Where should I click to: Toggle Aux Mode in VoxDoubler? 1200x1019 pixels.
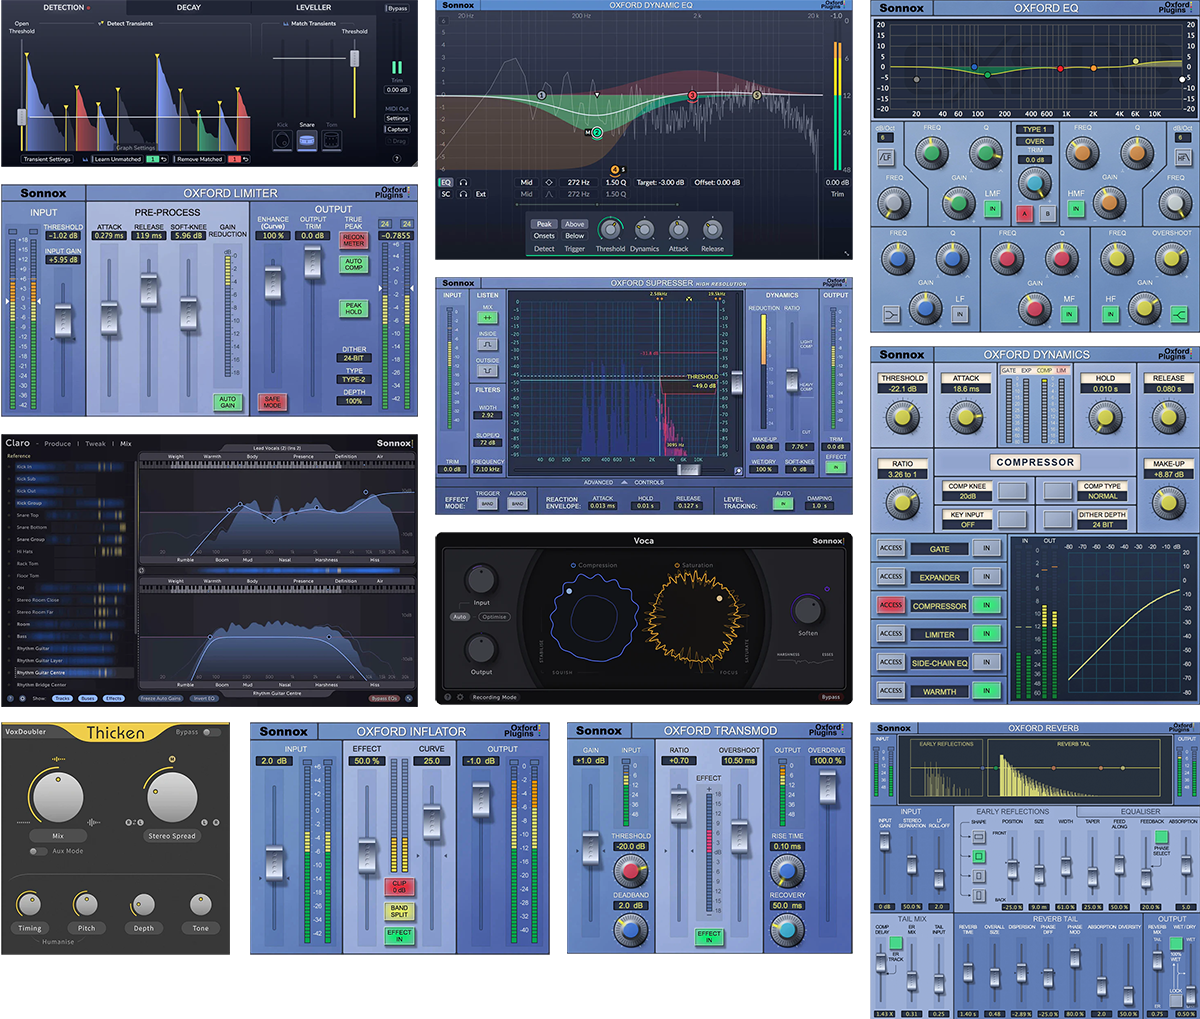coord(39,851)
